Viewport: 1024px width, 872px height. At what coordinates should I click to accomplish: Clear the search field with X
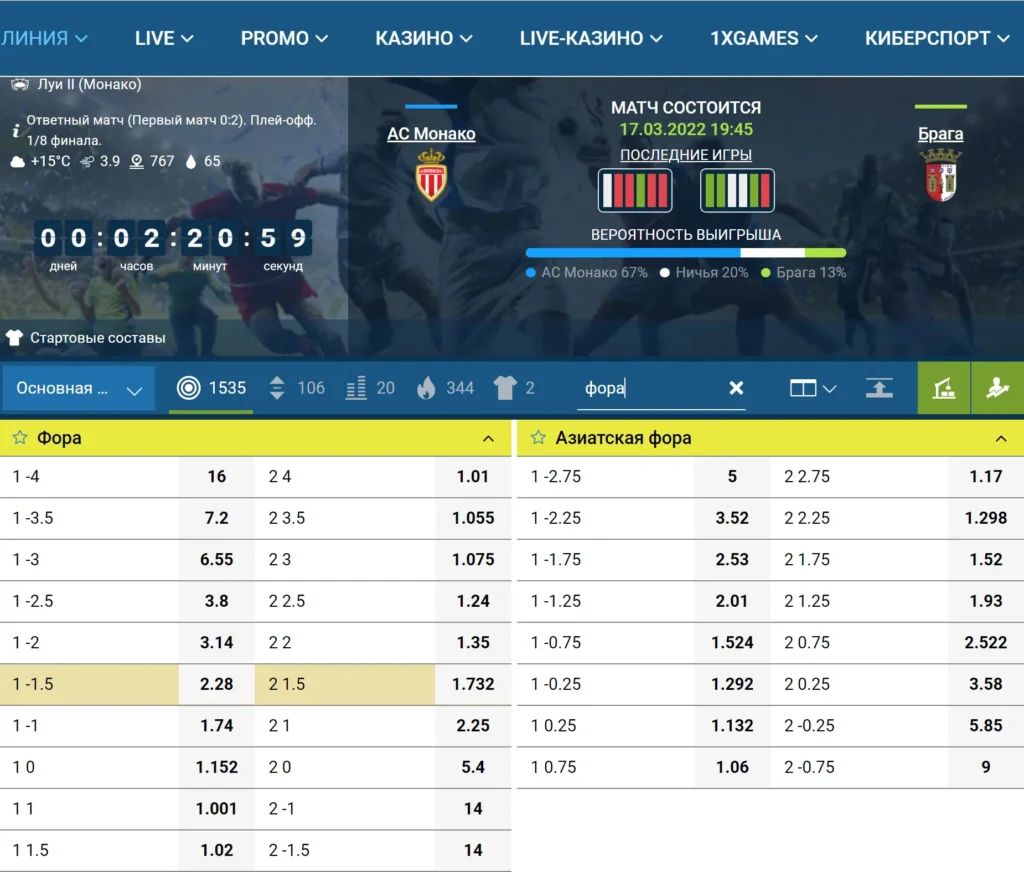point(736,388)
